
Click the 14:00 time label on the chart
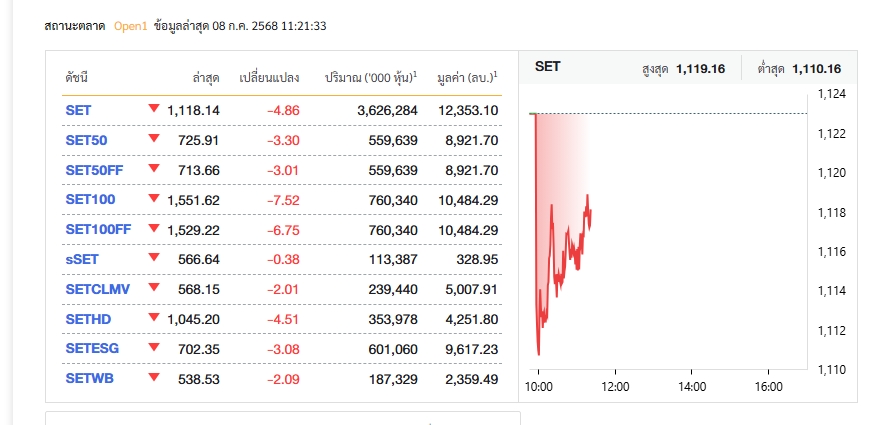click(692, 386)
